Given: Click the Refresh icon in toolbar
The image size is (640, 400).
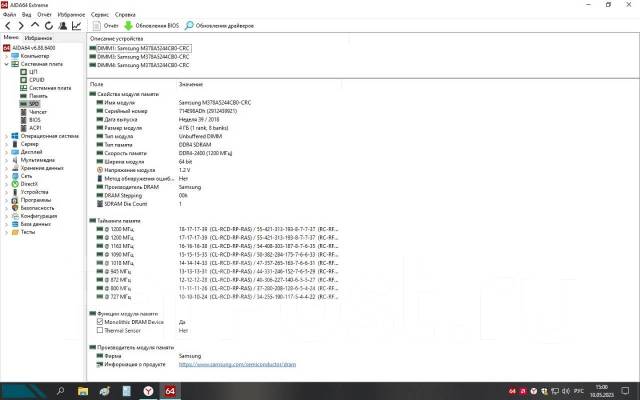Looking at the screenshot, I should point(48,25).
